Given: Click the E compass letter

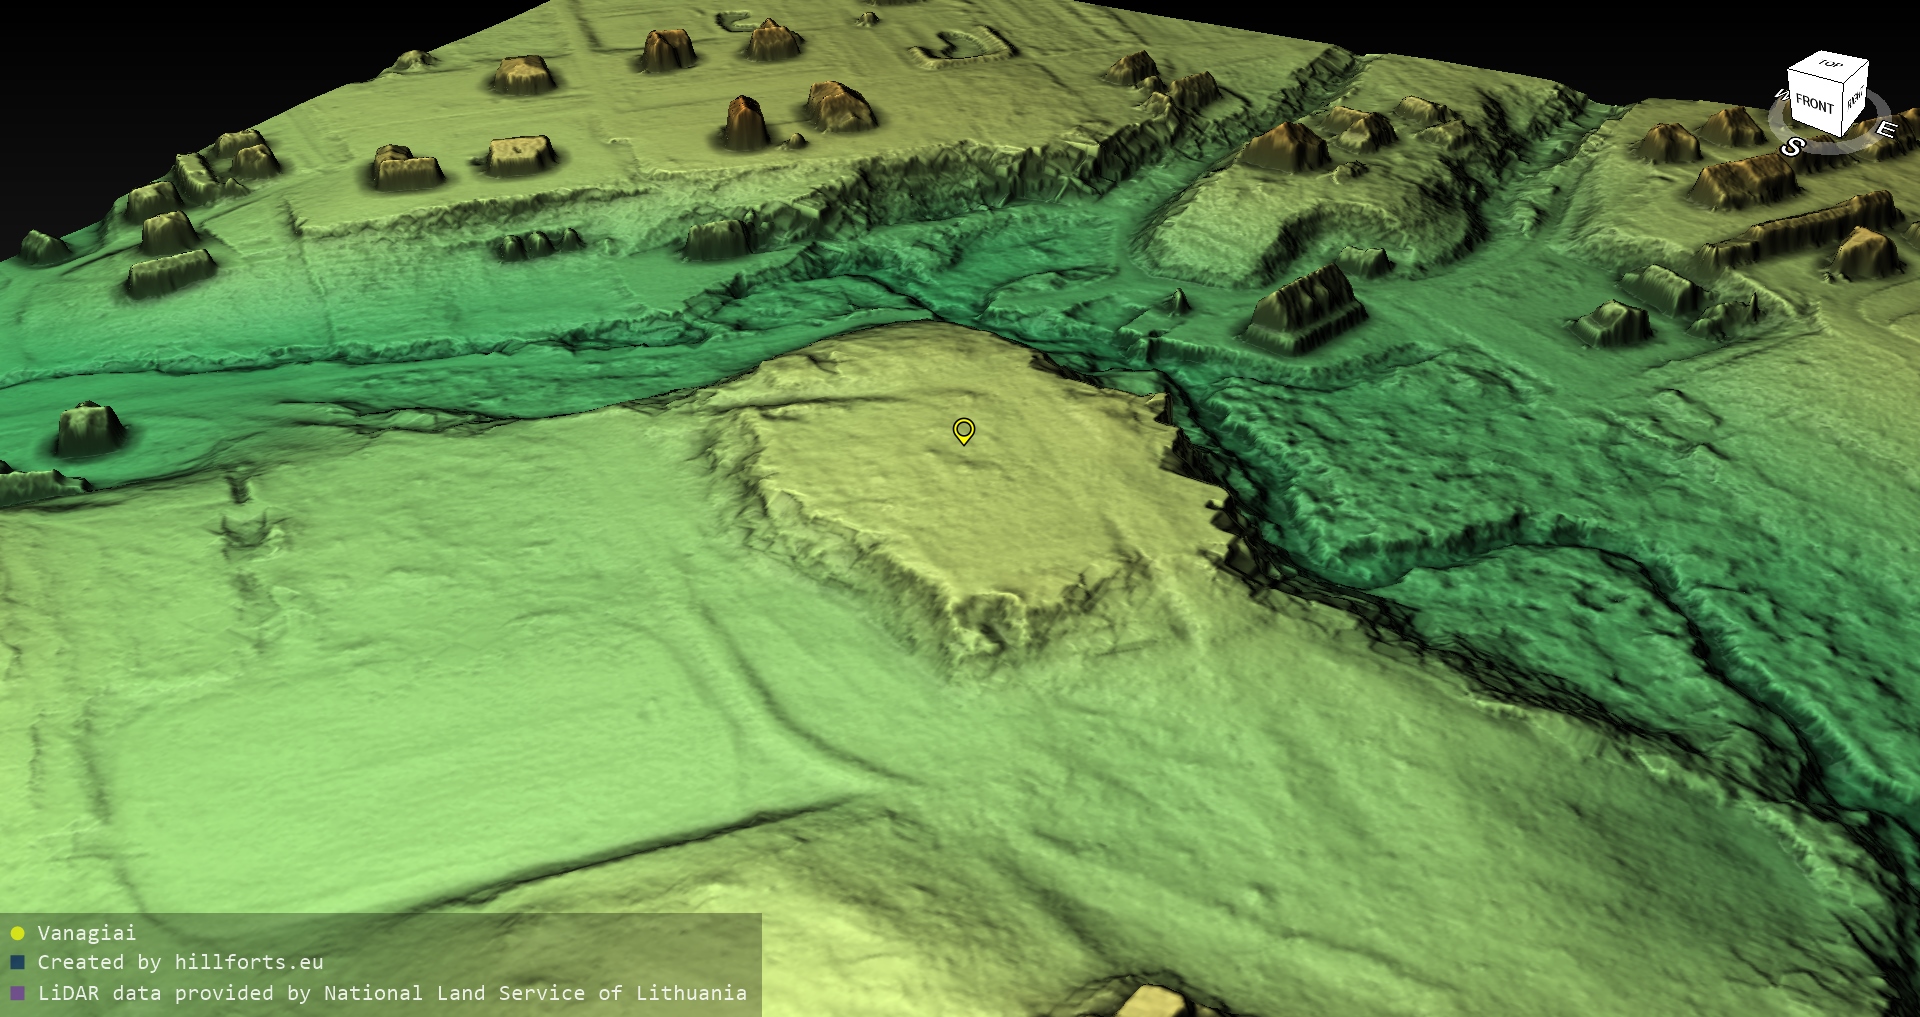Looking at the screenshot, I should tap(1885, 129).
